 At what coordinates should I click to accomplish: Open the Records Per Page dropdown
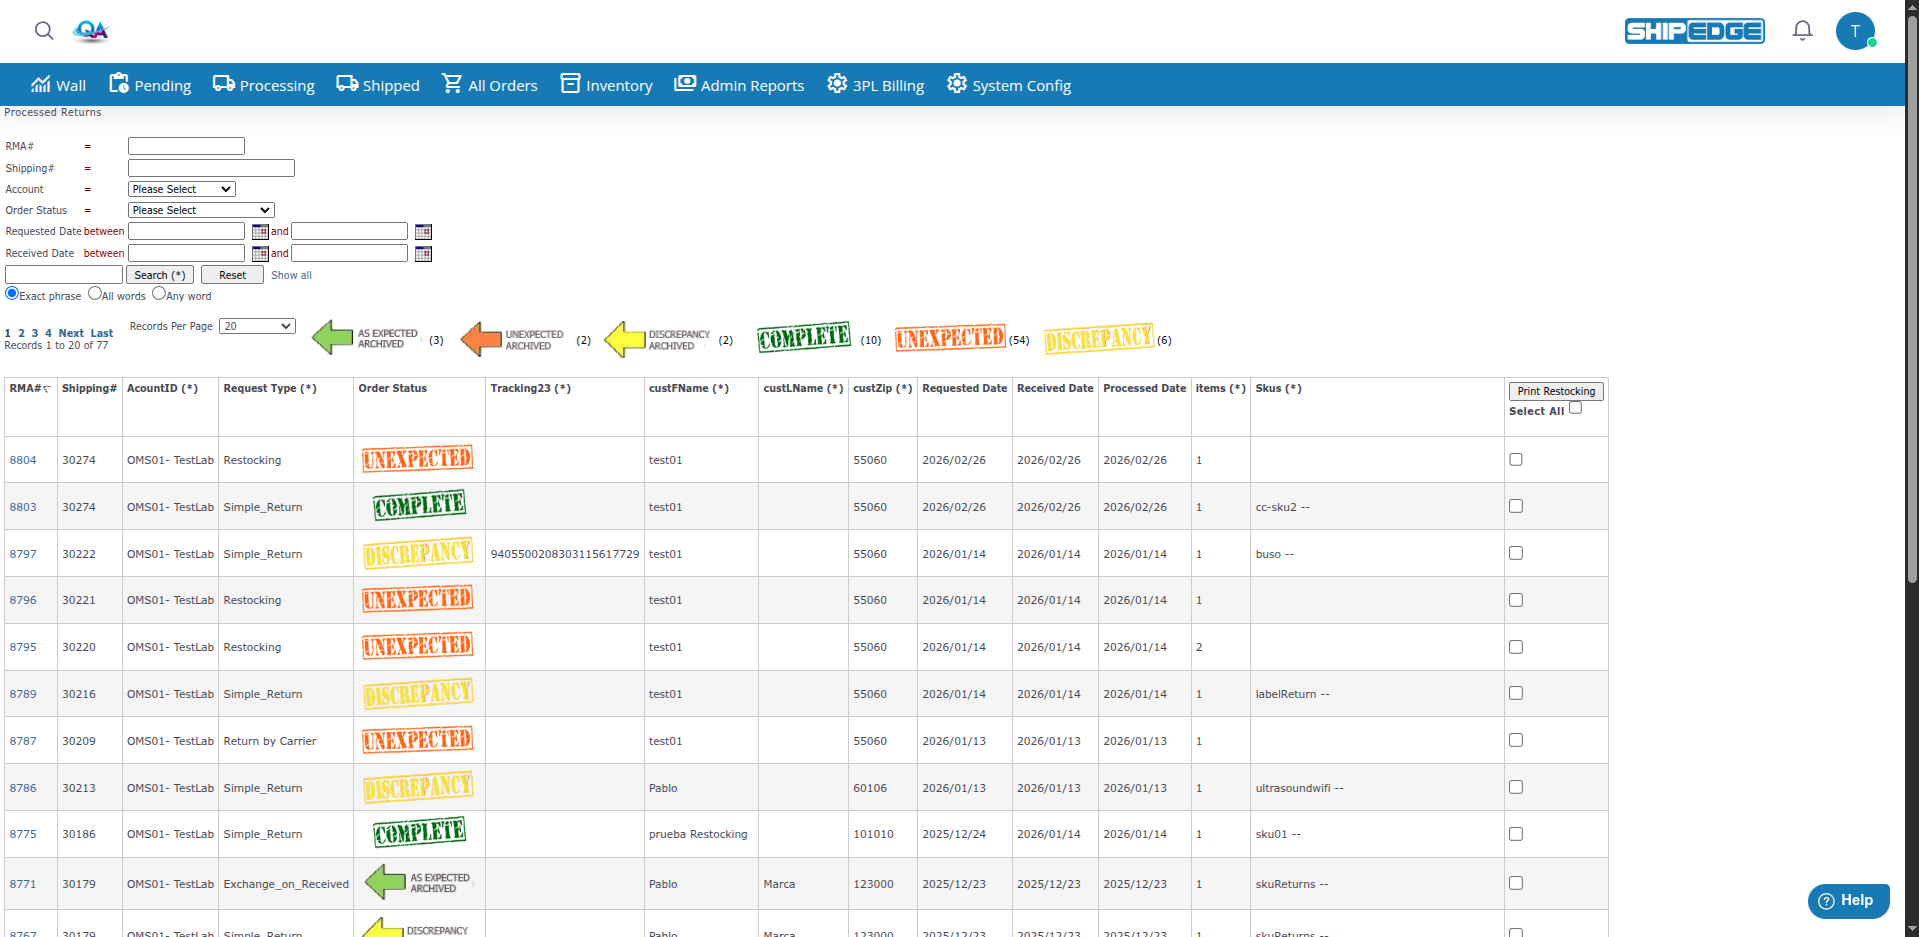[258, 326]
